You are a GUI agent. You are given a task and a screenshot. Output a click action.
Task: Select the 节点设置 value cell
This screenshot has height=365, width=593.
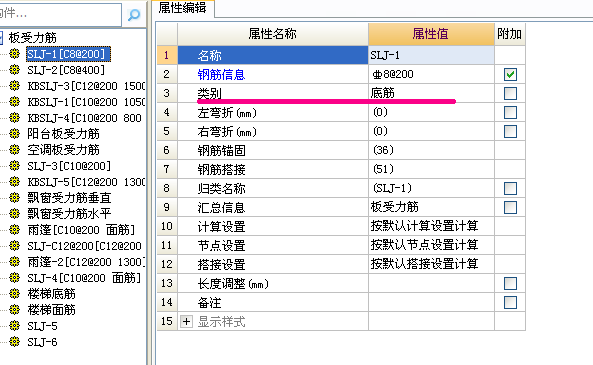point(431,245)
